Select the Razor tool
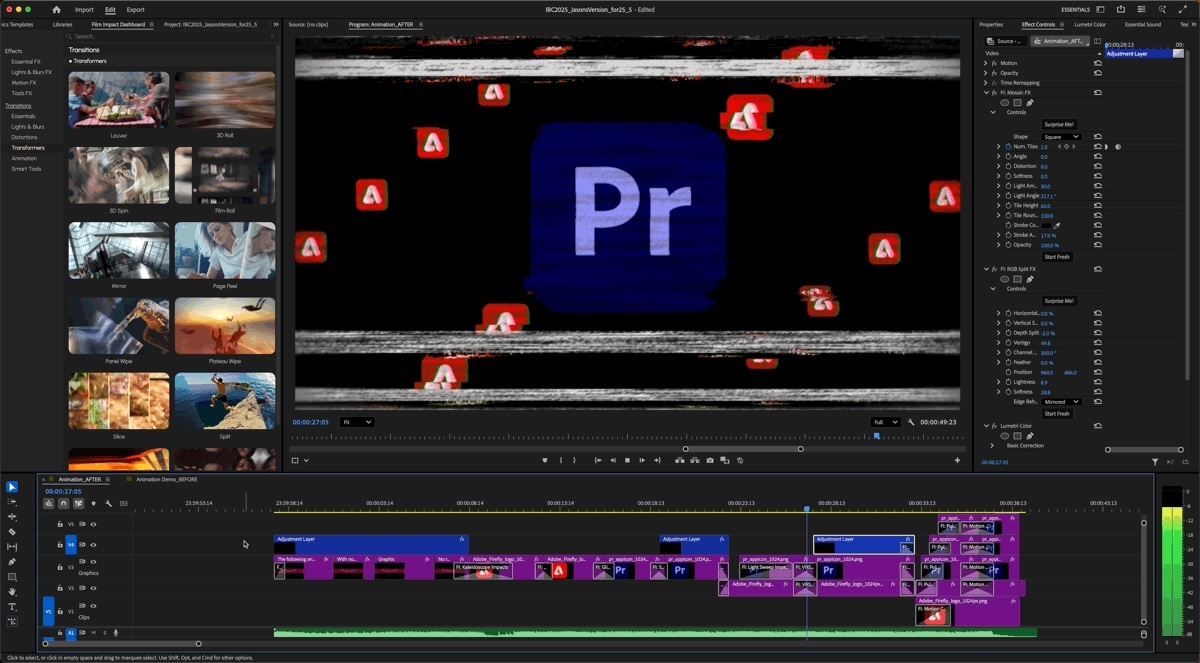Image resolution: width=1200 pixels, height=663 pixels. coord(12,532)
